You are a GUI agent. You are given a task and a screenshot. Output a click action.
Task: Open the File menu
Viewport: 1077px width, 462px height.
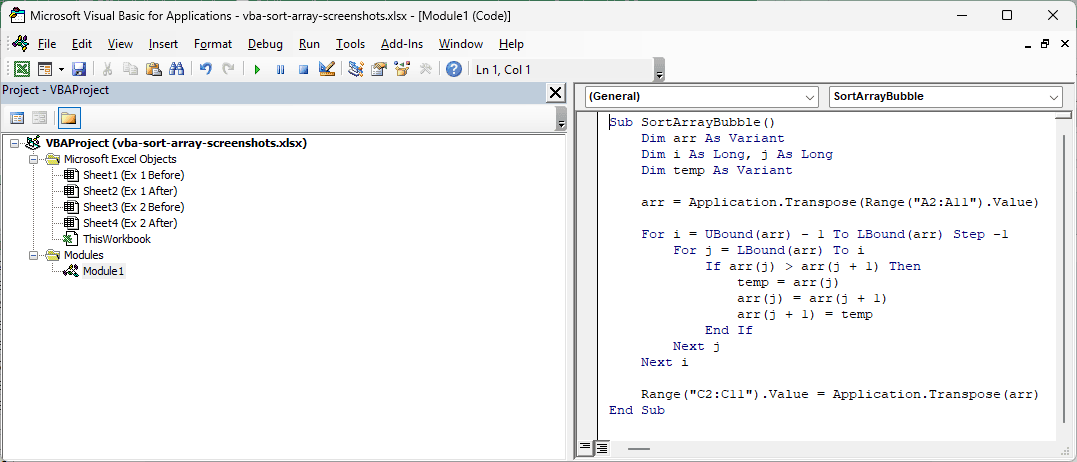[x=47, y=44]
